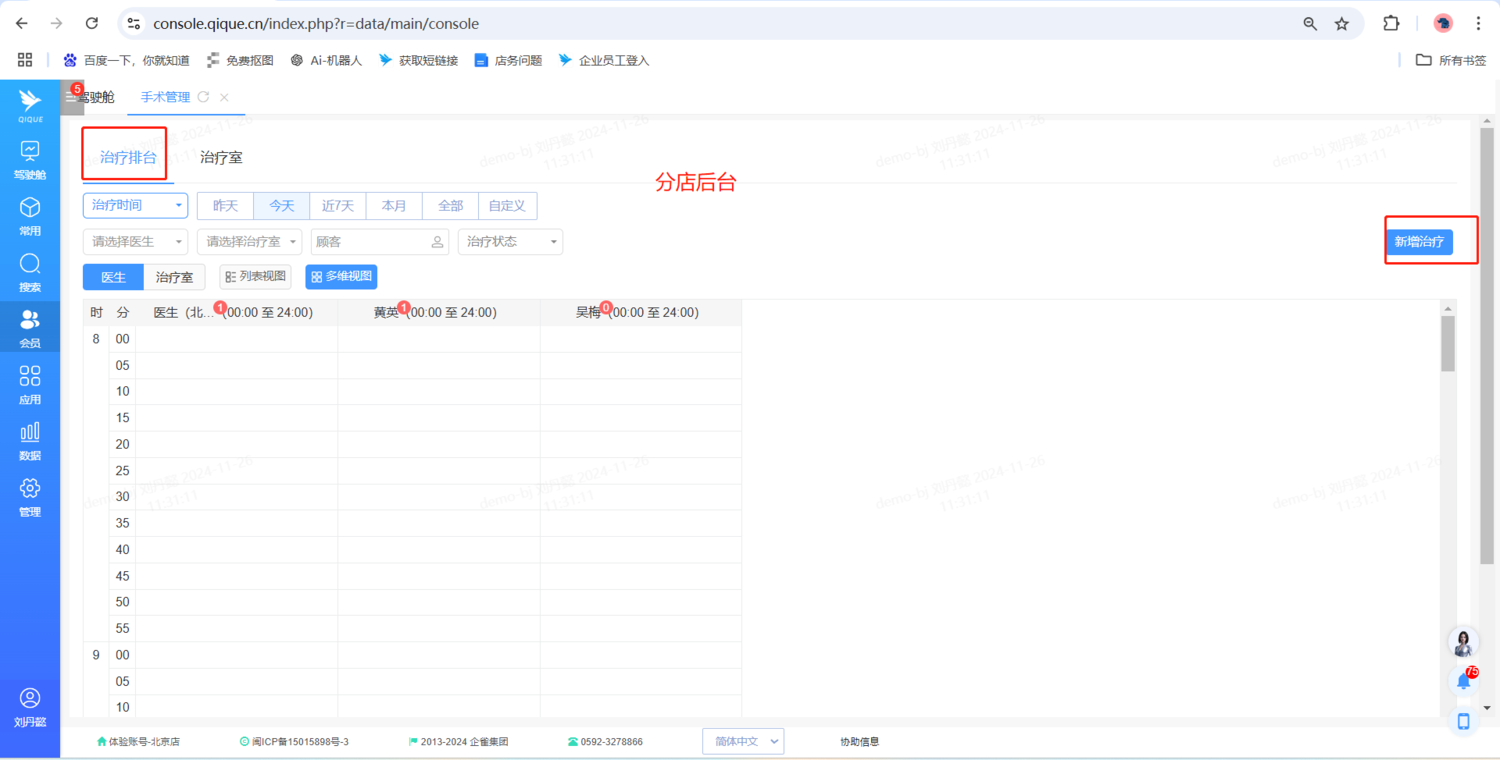Expand the 治疗时间 dropdown
Image resolution: width=1500 pixels, height=760 pixels.
point(135,205)
